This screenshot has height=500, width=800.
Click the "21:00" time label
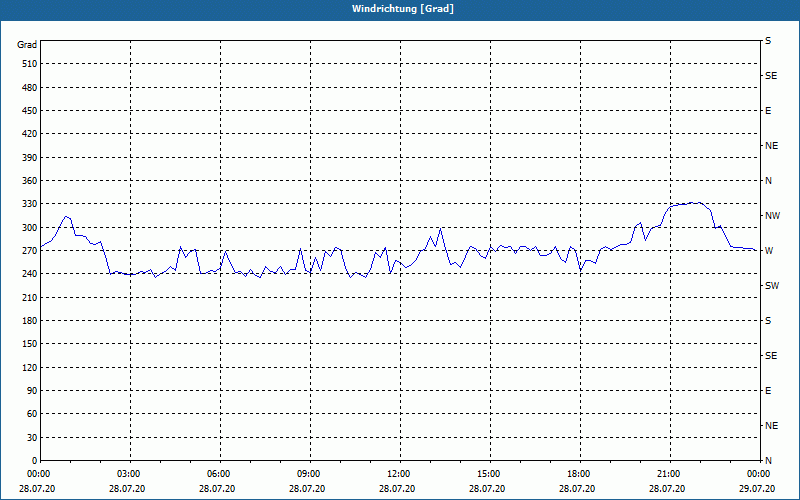point(670,473)
